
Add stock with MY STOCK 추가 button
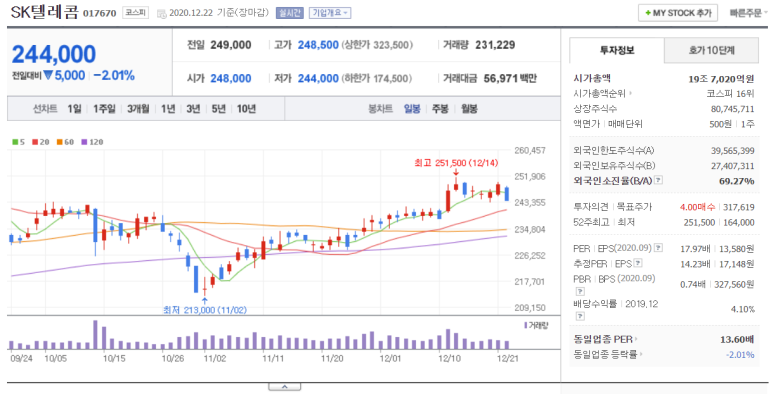click(x=678, y=13)
